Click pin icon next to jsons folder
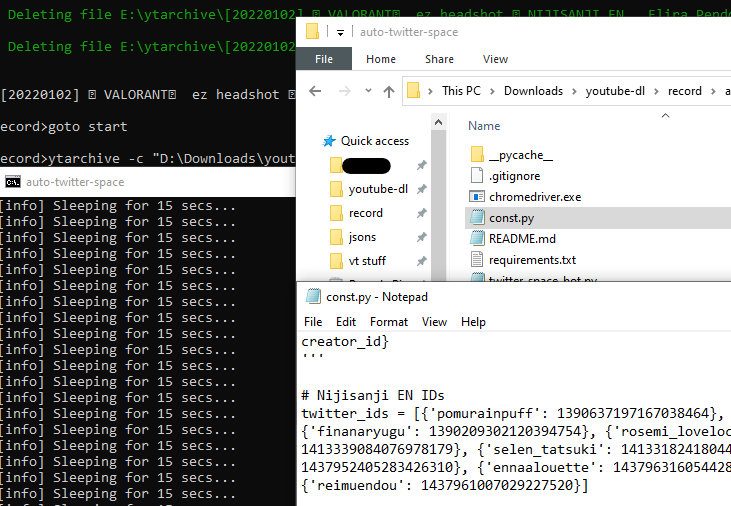This screenshot has height=506, width=731. pyautogui.click(x=421, y=237)
